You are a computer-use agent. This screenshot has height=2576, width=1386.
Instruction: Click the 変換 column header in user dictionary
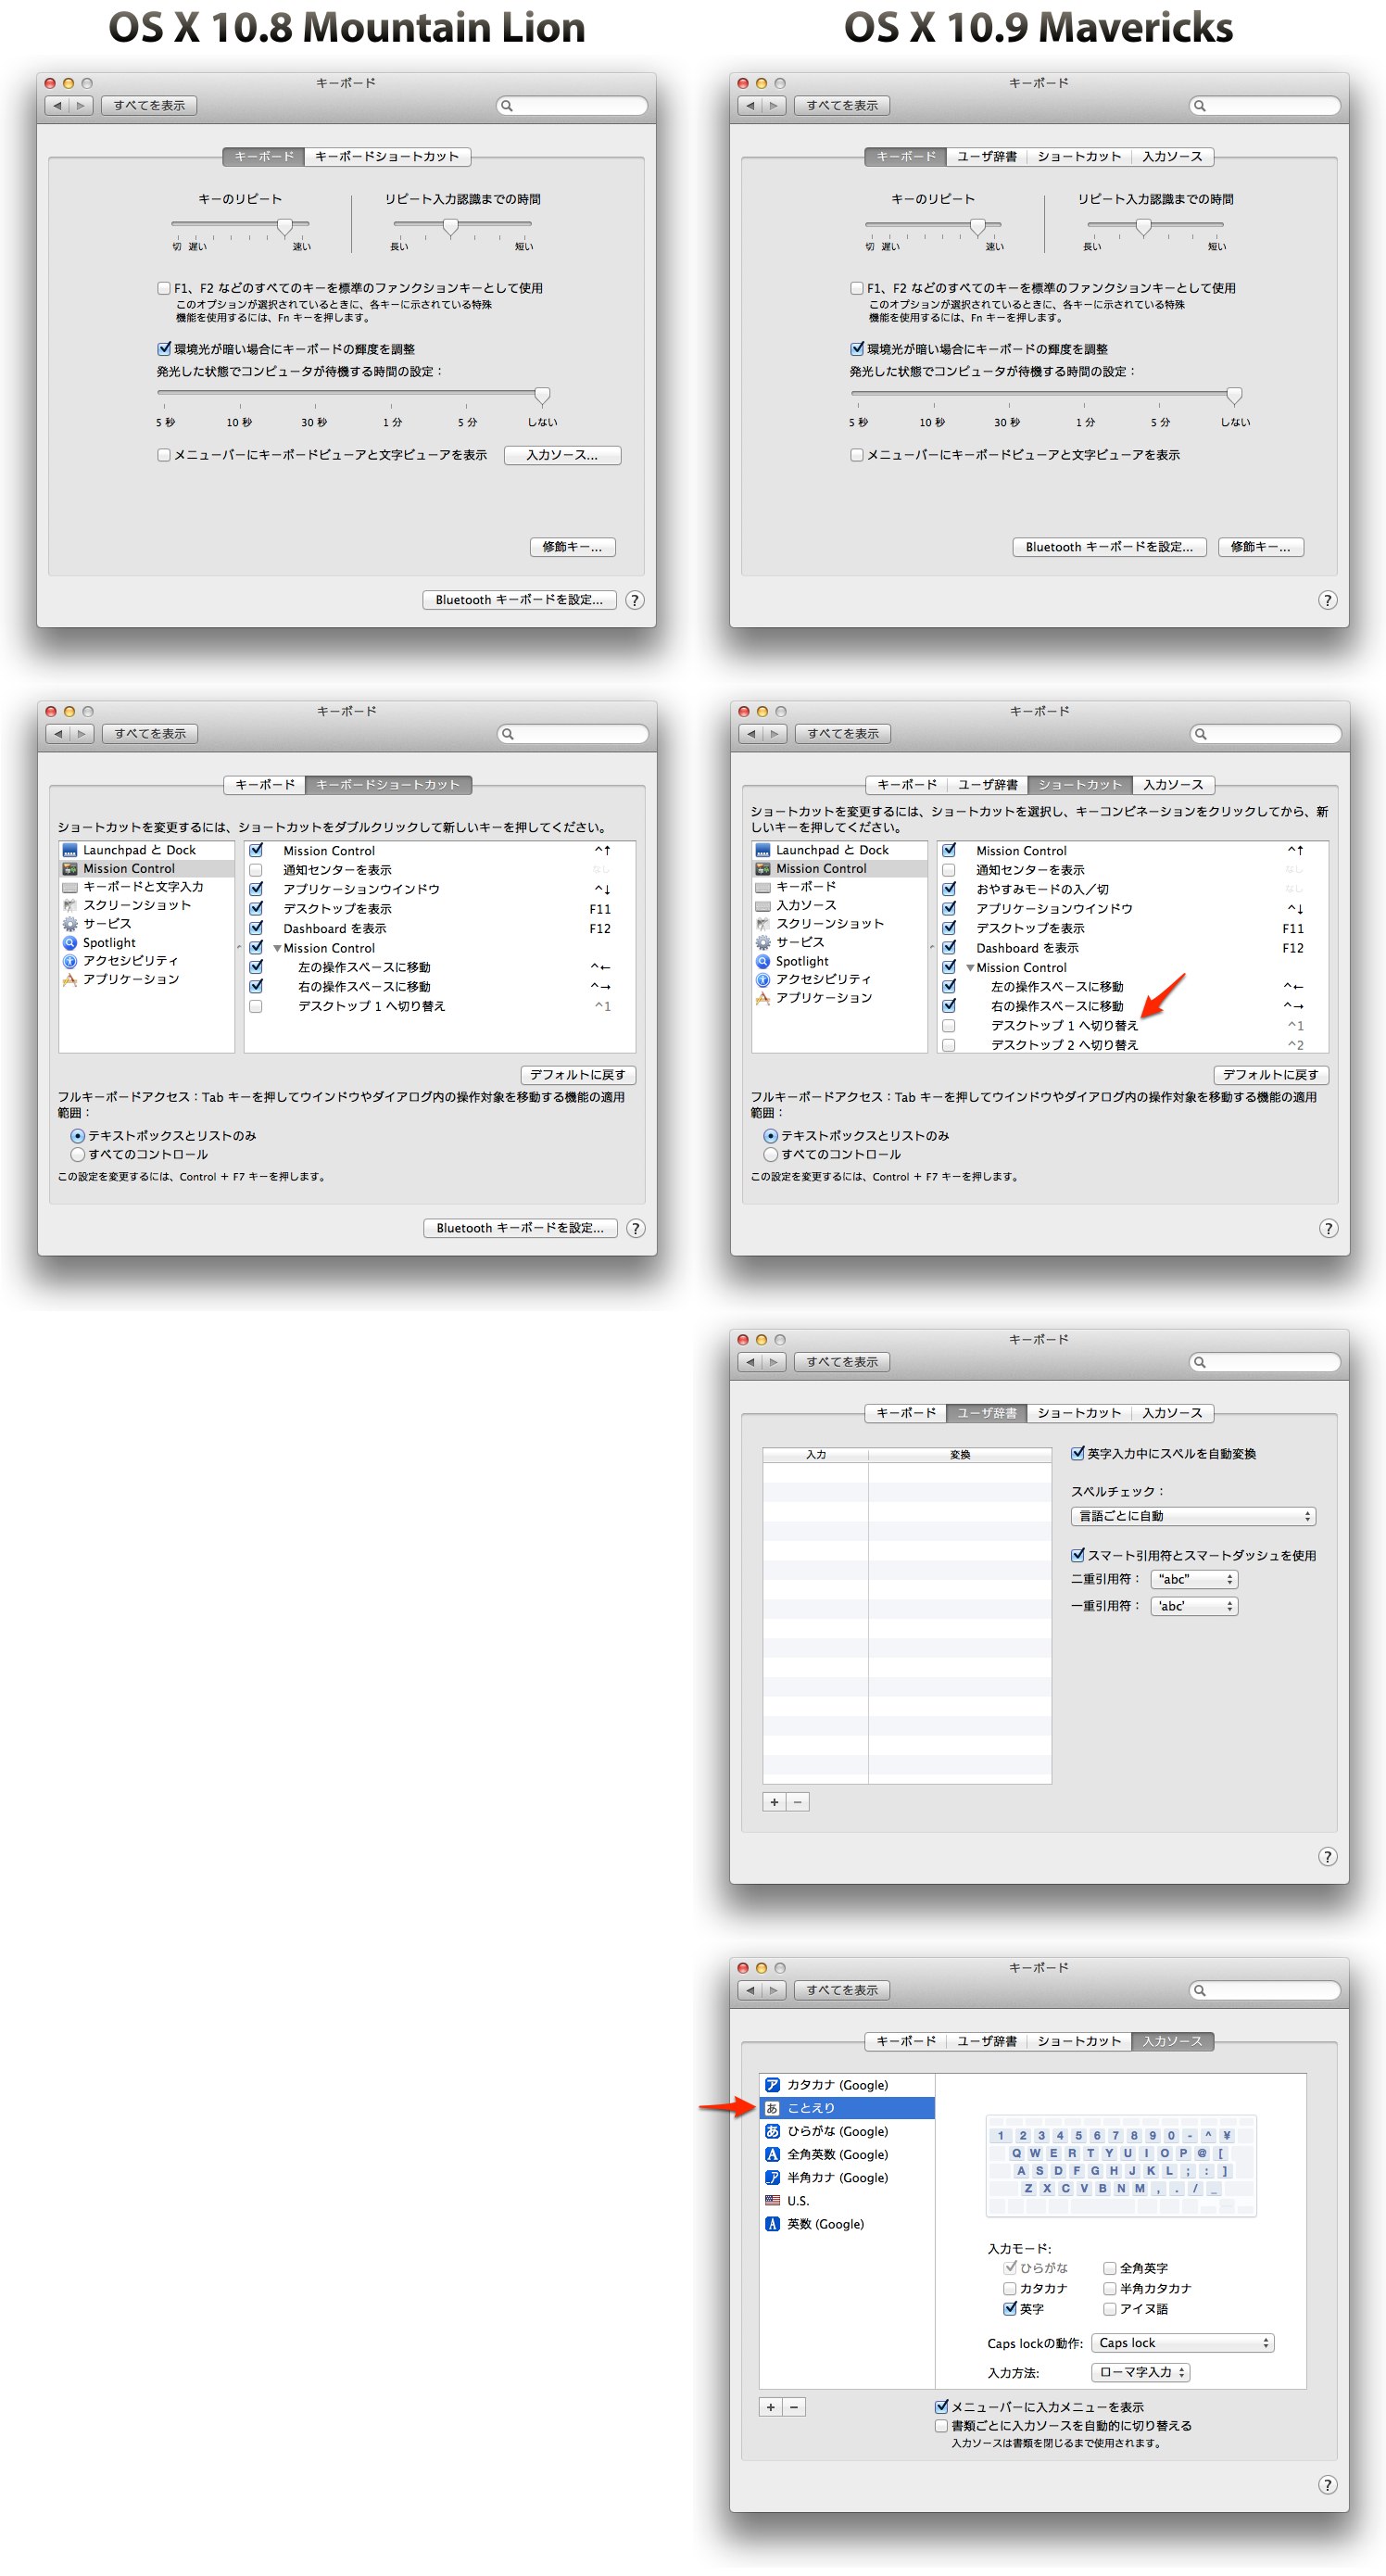pyautogui.click(x=960, y=1455)
